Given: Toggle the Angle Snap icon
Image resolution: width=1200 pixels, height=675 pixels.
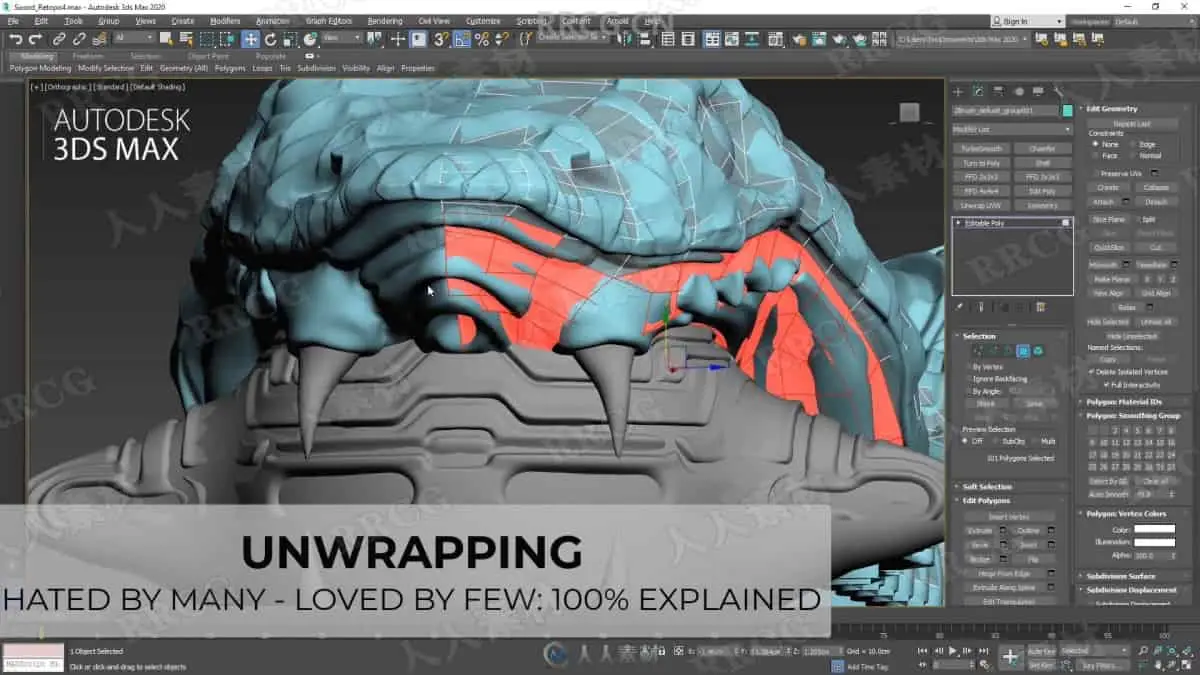Looking at the screenshot, I should click(x=462, y=39).
